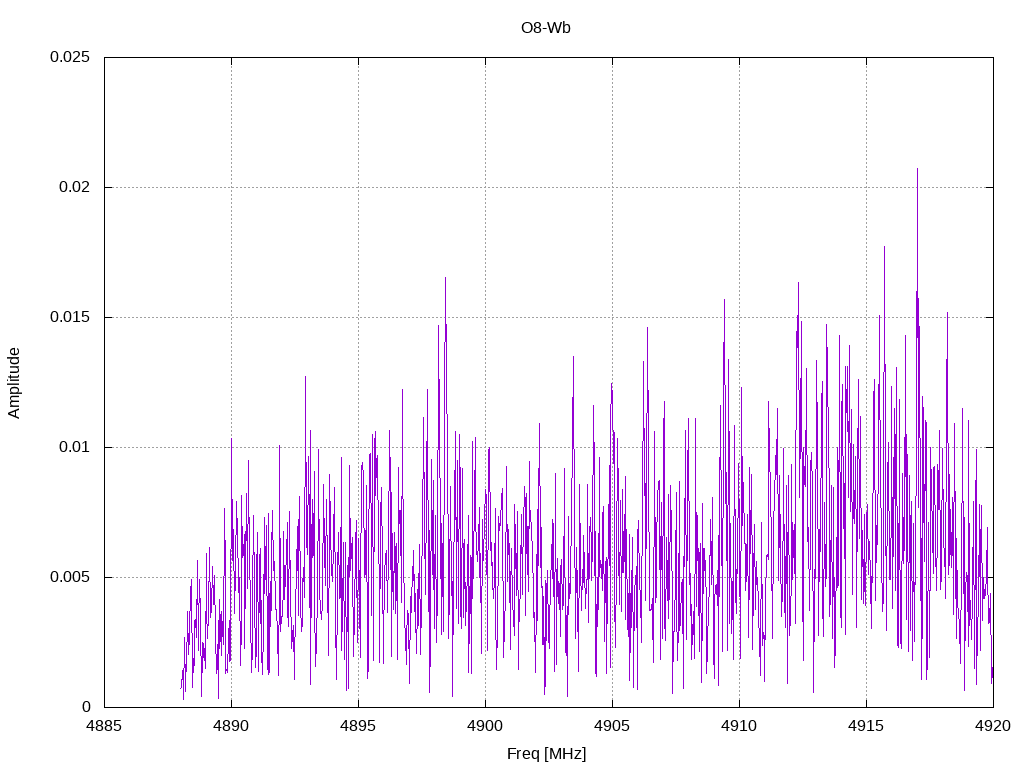Click y-axis tick label 0
The height and width of the screenshot is (768, 1024).
86,707
